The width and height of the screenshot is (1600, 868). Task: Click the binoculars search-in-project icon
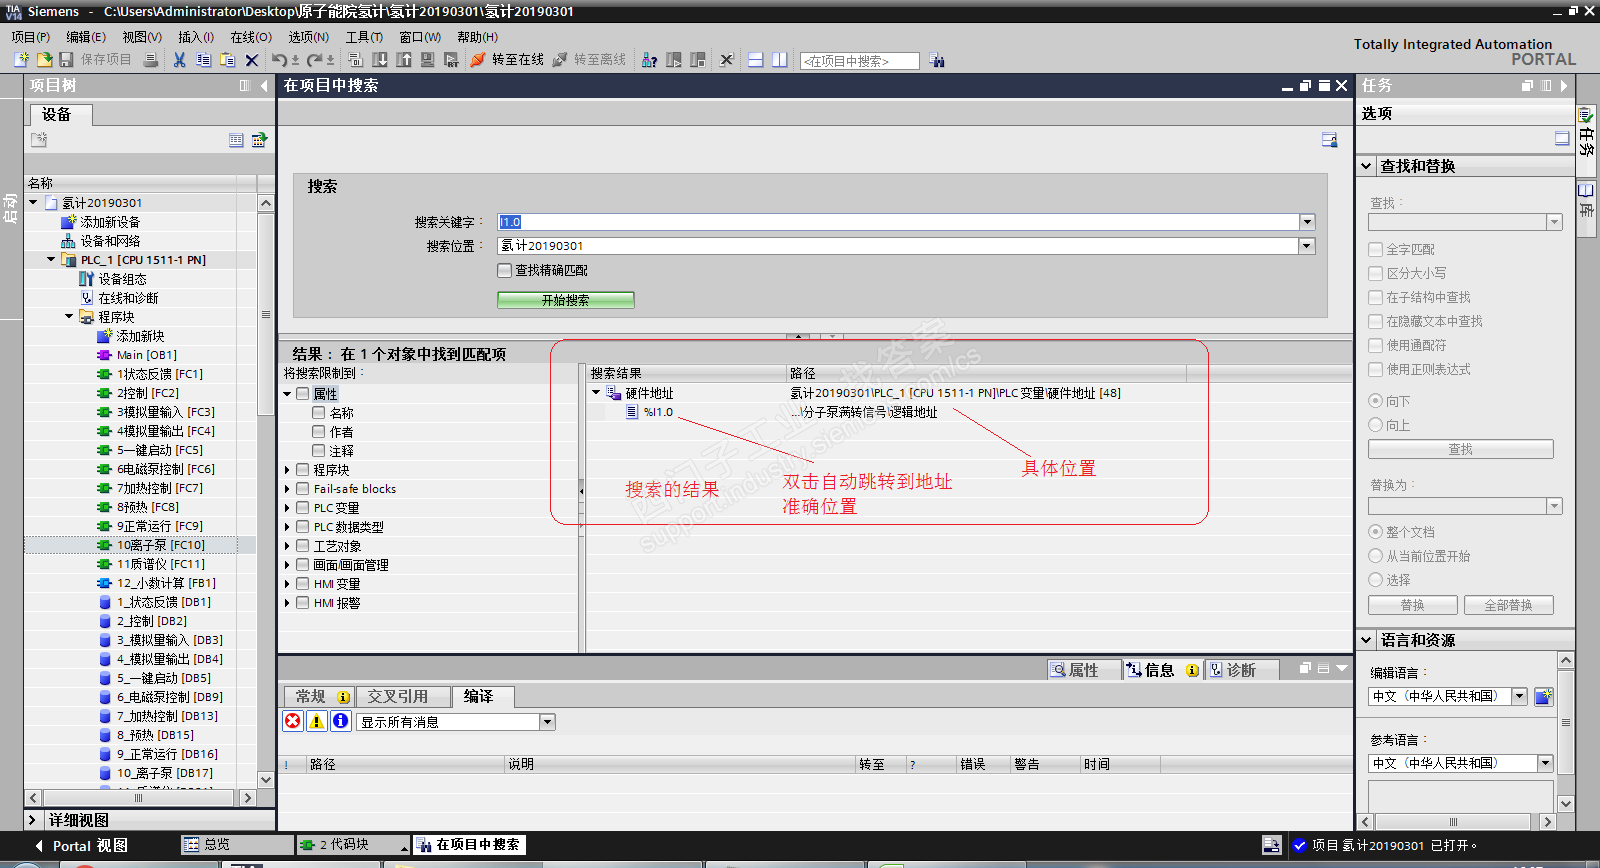937,60
